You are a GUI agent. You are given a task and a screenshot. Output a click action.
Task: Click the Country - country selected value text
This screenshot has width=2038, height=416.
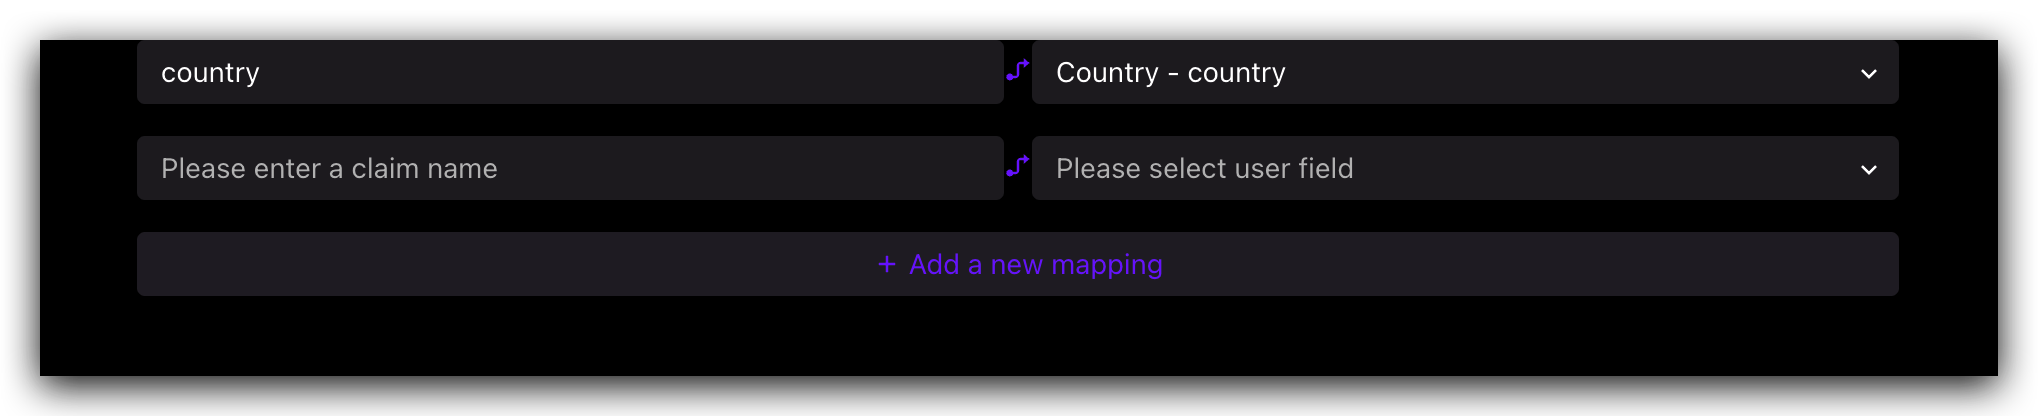[1170, 72]
